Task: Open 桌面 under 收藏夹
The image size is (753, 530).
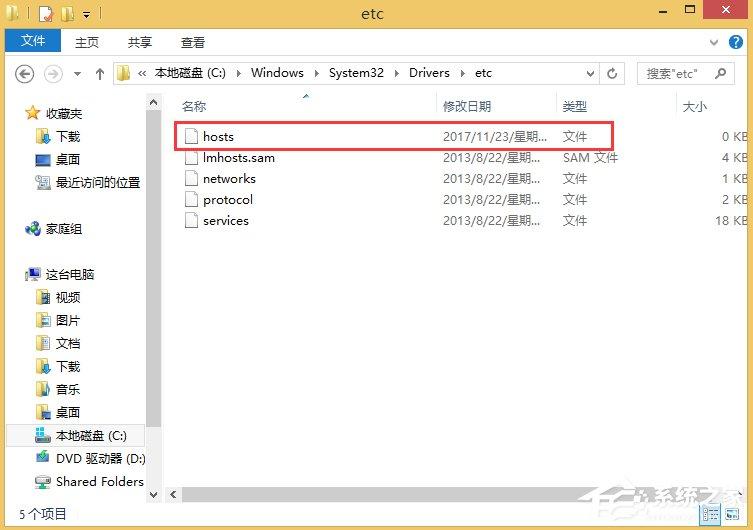Action: tap(67, 160)
